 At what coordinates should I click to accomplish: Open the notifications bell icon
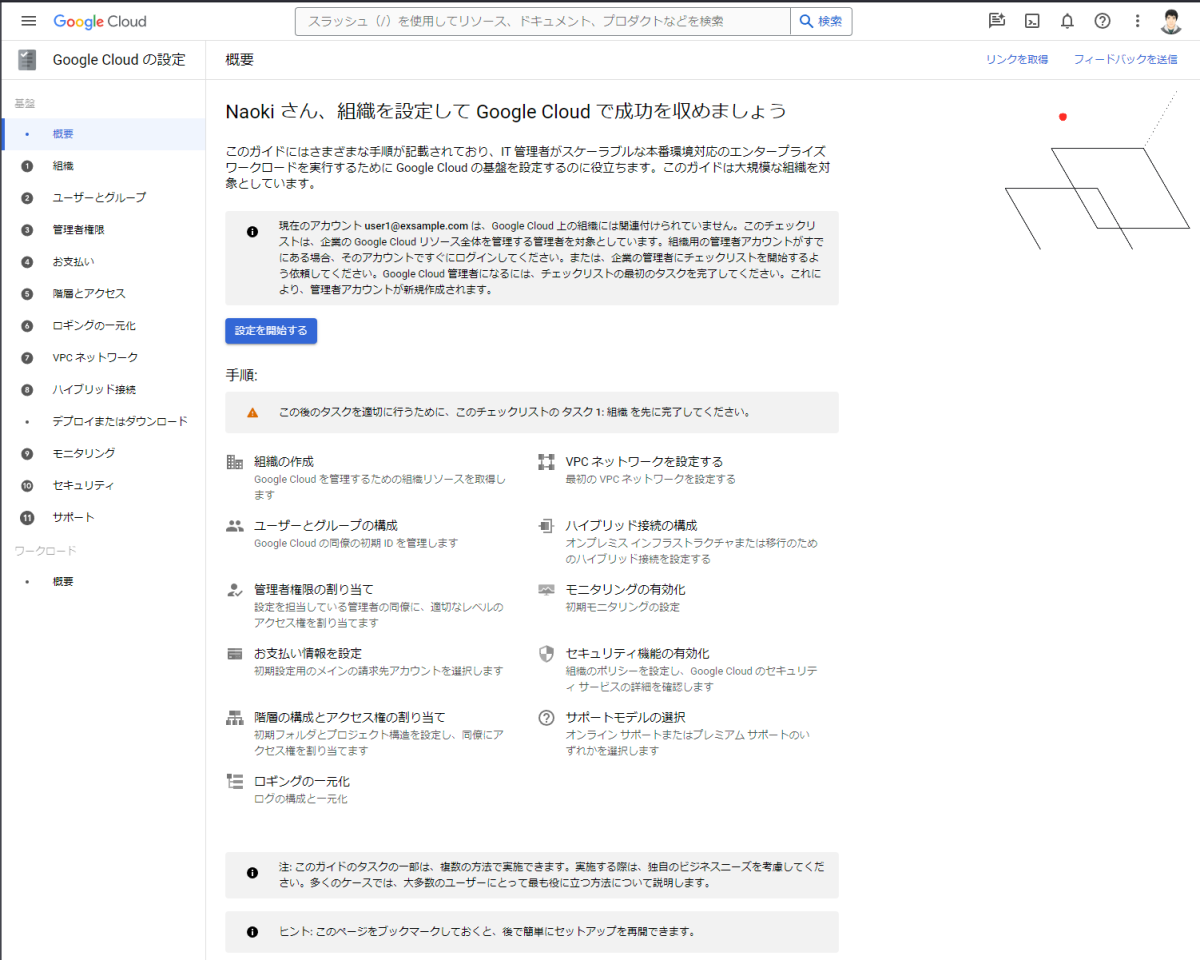point(1067,21)
